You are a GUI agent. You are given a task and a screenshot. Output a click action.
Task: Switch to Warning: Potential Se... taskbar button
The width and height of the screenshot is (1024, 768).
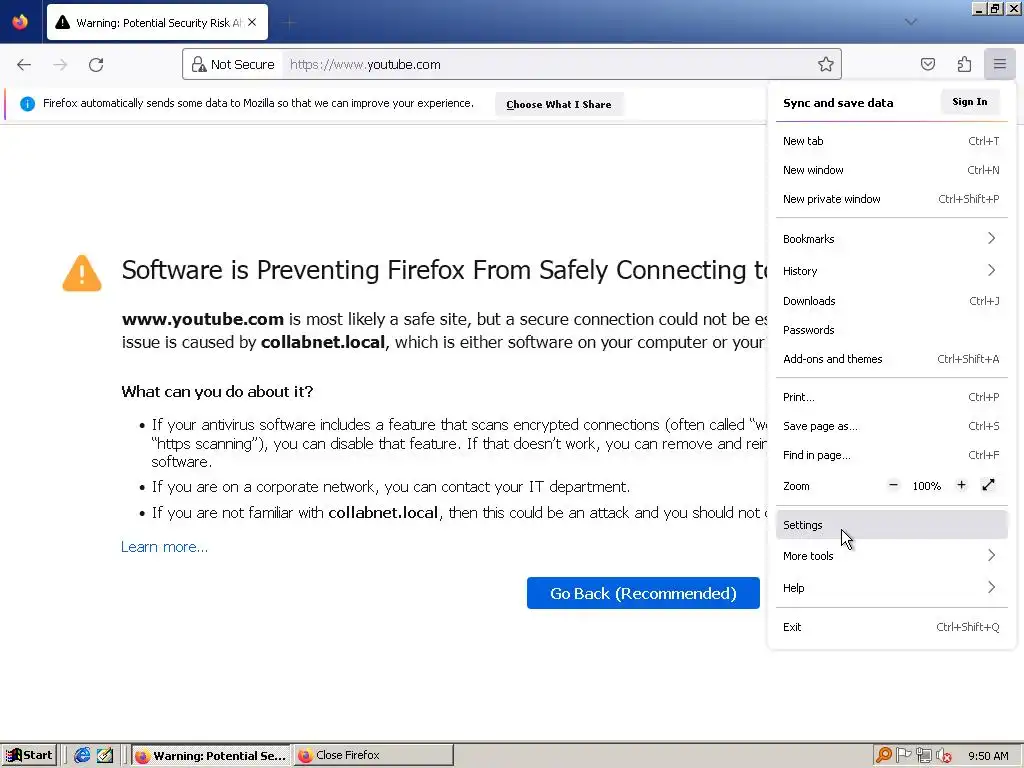click(x=210, y=755)
